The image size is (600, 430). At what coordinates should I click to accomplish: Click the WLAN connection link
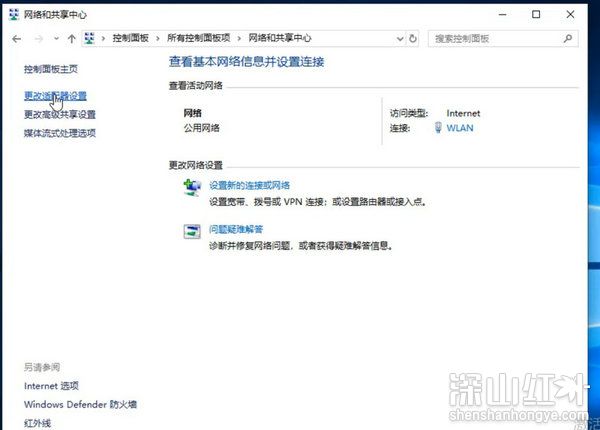pyautogui.click(x=460, y=128)
